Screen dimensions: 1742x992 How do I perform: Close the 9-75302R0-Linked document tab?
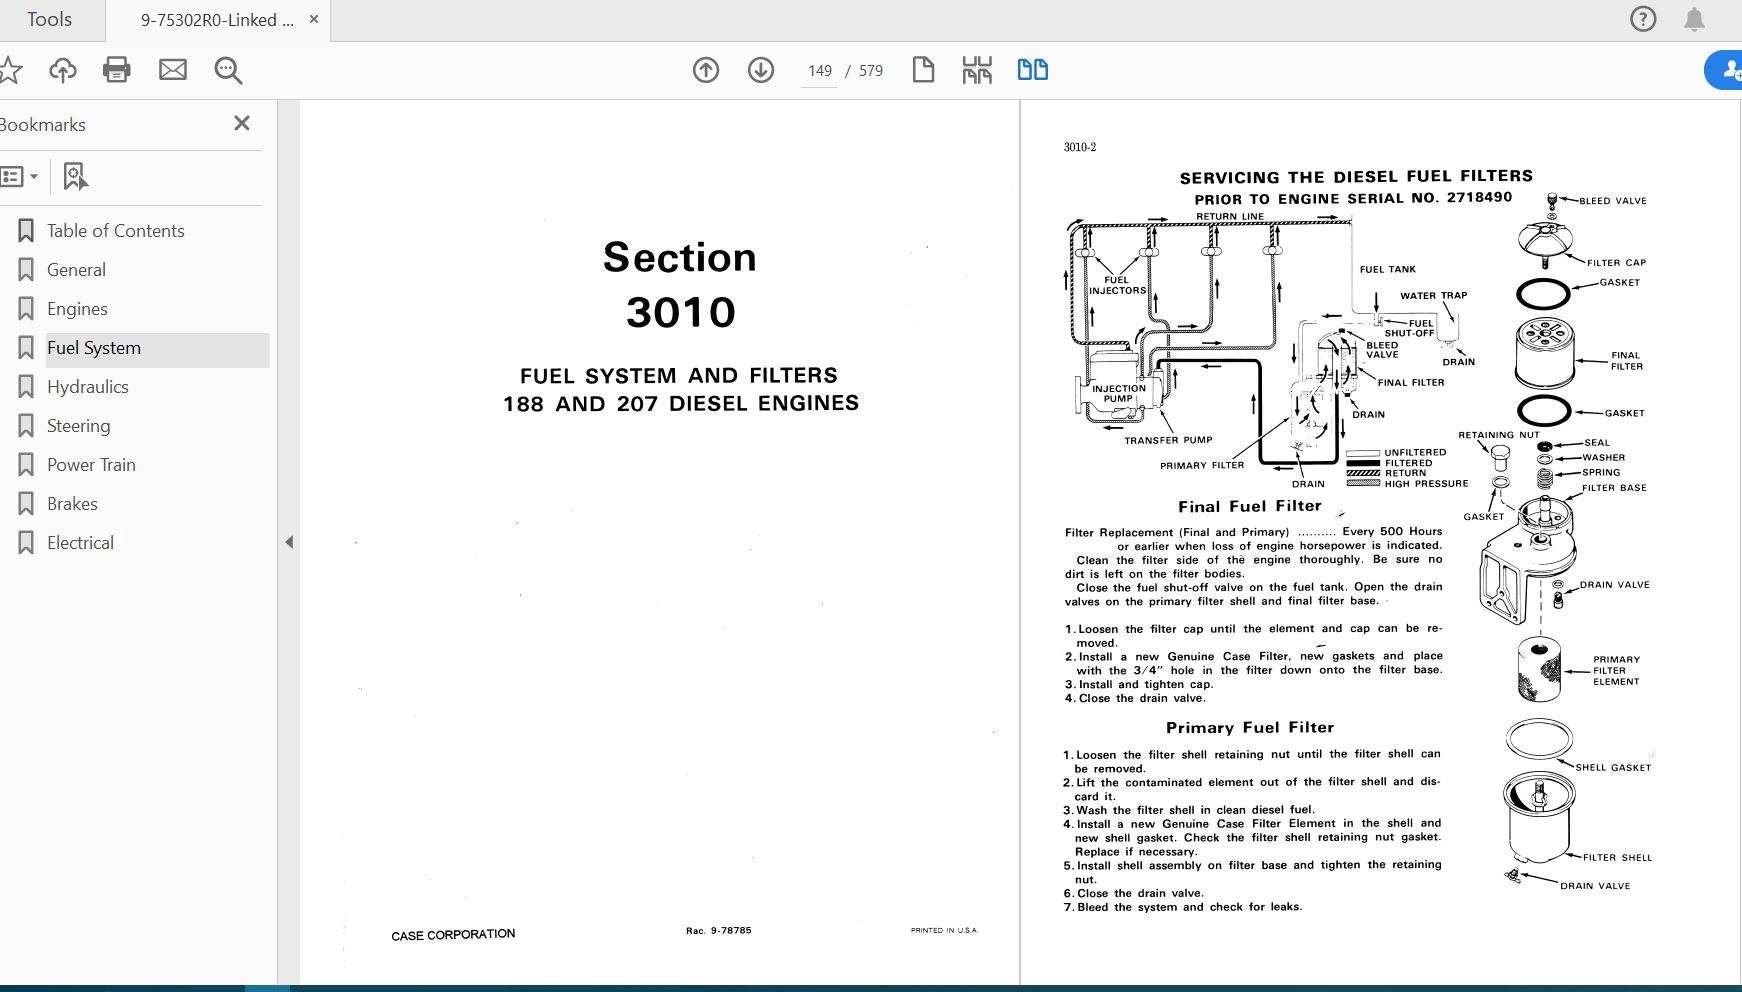[314, 20]
